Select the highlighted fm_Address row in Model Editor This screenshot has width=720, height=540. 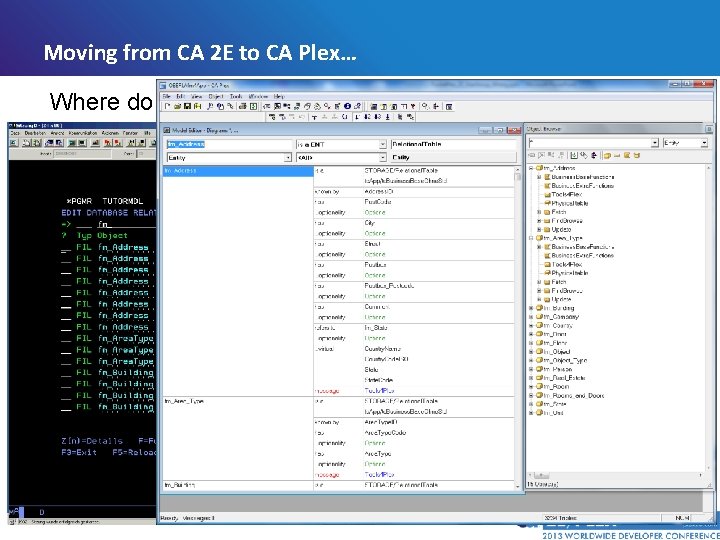tap(238, 171)
